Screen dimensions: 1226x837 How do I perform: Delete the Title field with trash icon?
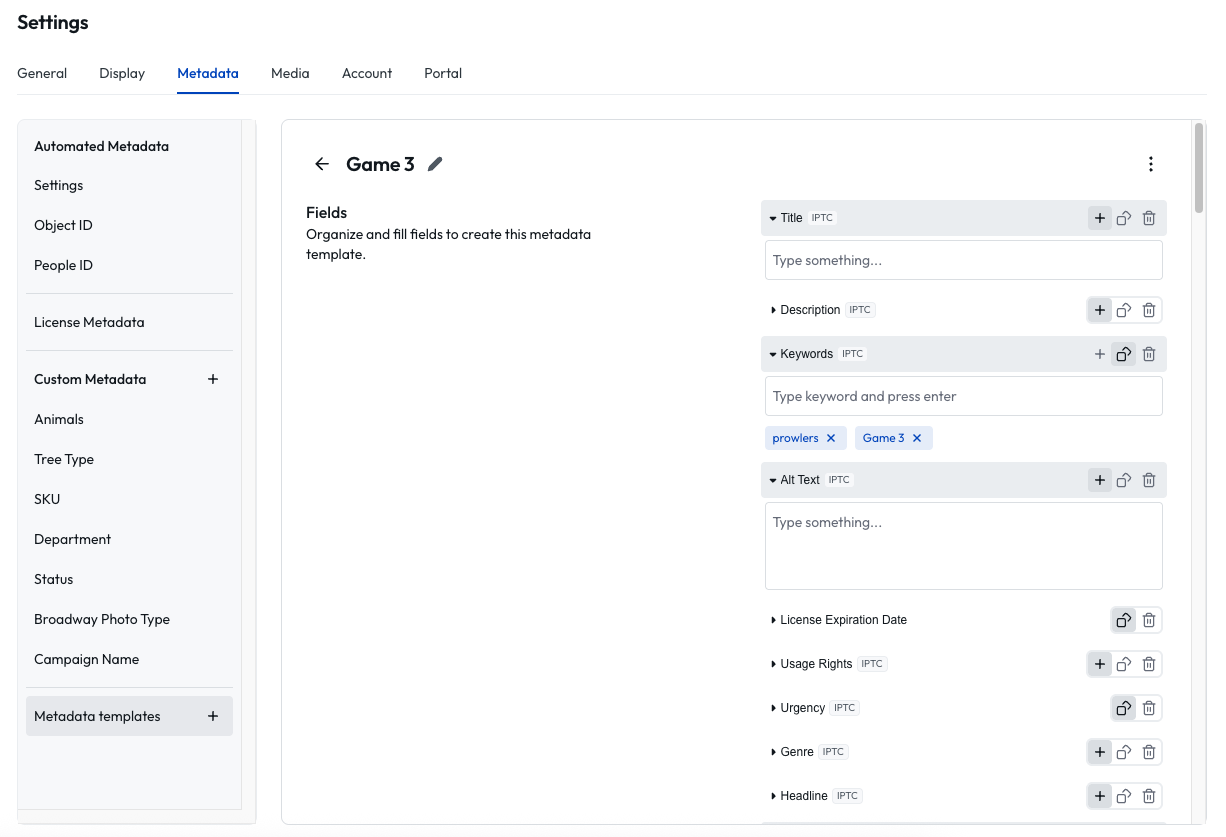tap(1149, 218)
